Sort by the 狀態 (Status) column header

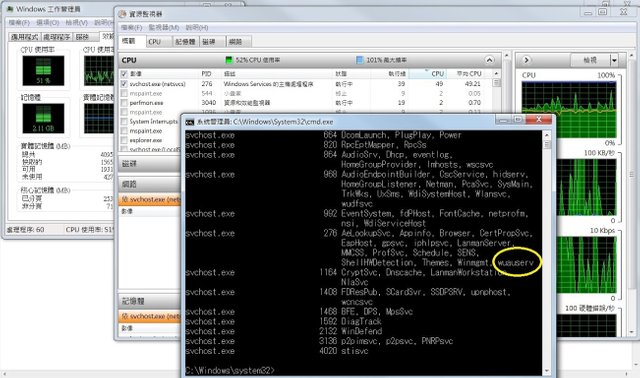[x=351, y=74]
